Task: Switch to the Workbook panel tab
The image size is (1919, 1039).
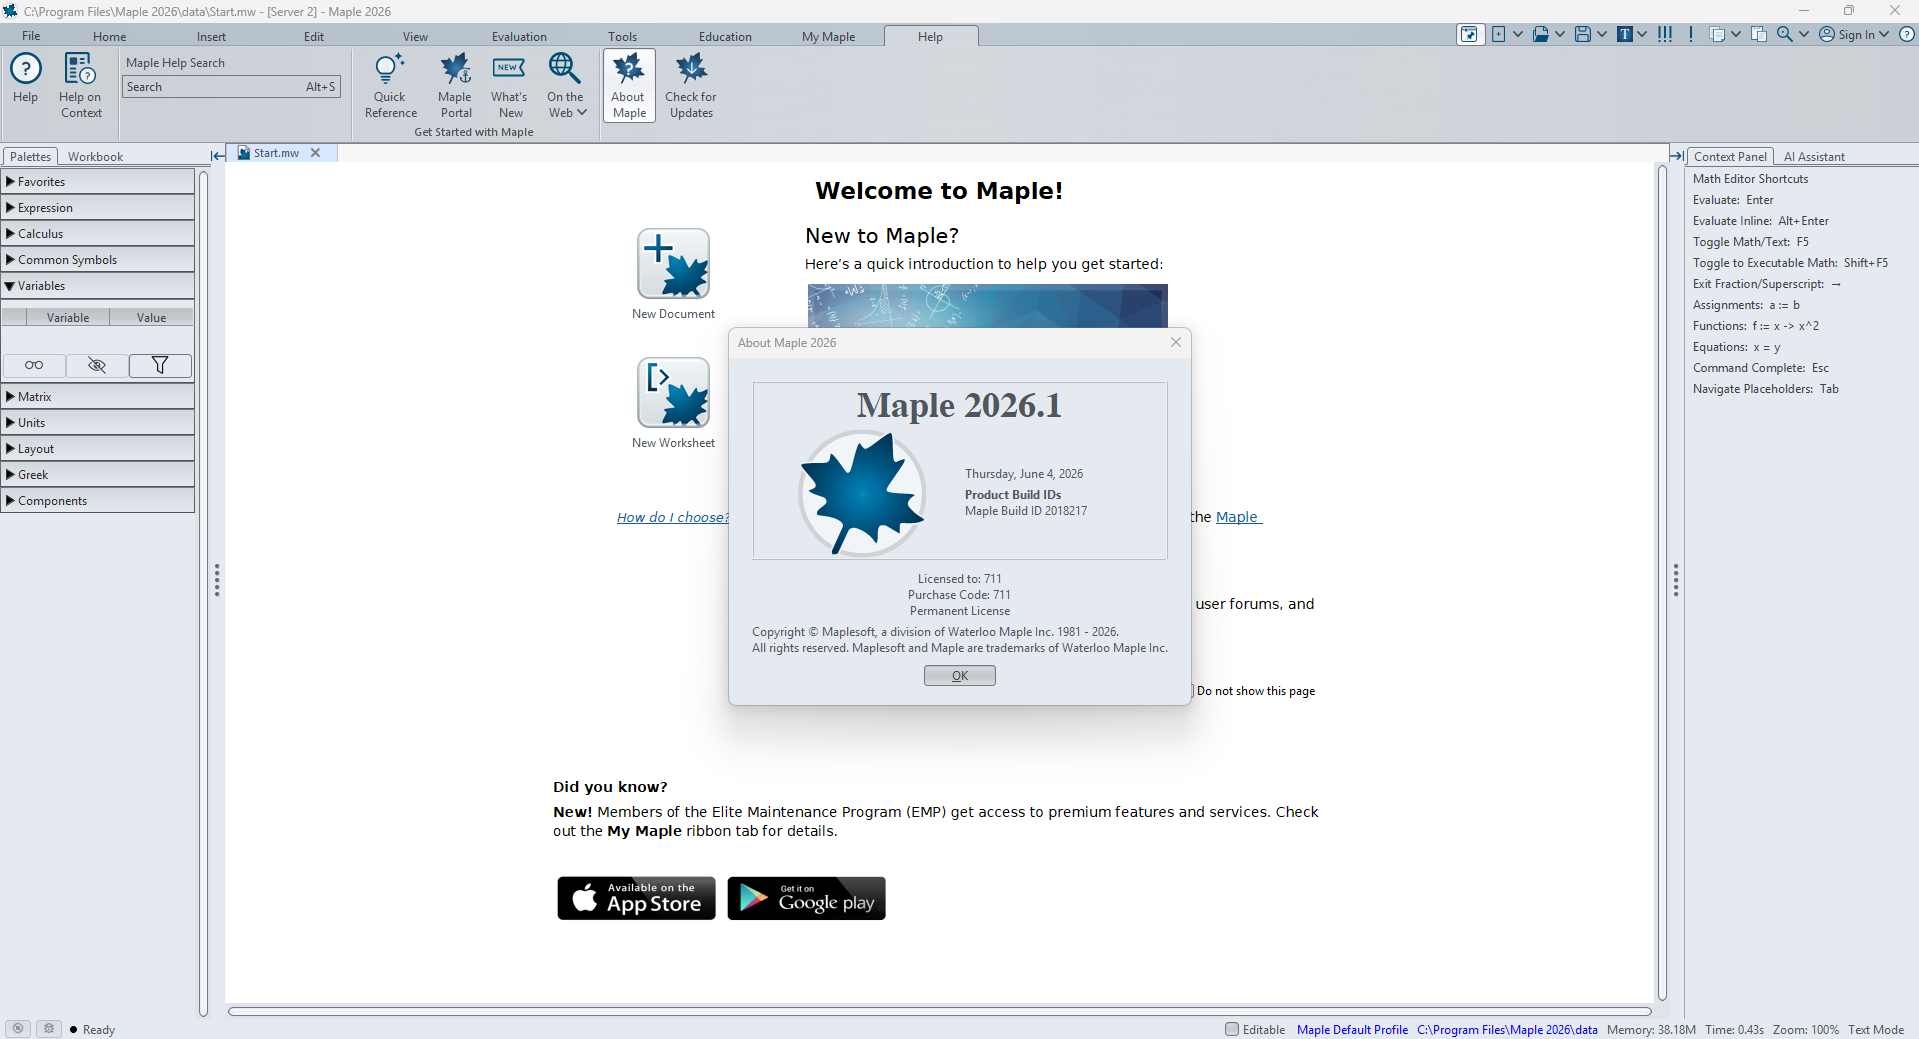Action: pyautogui.click(x=95, y=157)
